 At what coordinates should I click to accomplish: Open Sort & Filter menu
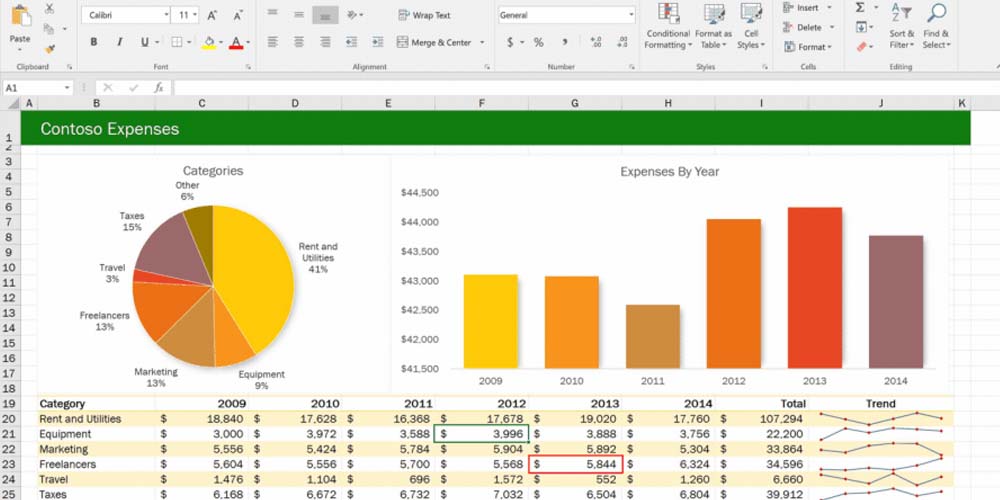(x=902, y=26)
